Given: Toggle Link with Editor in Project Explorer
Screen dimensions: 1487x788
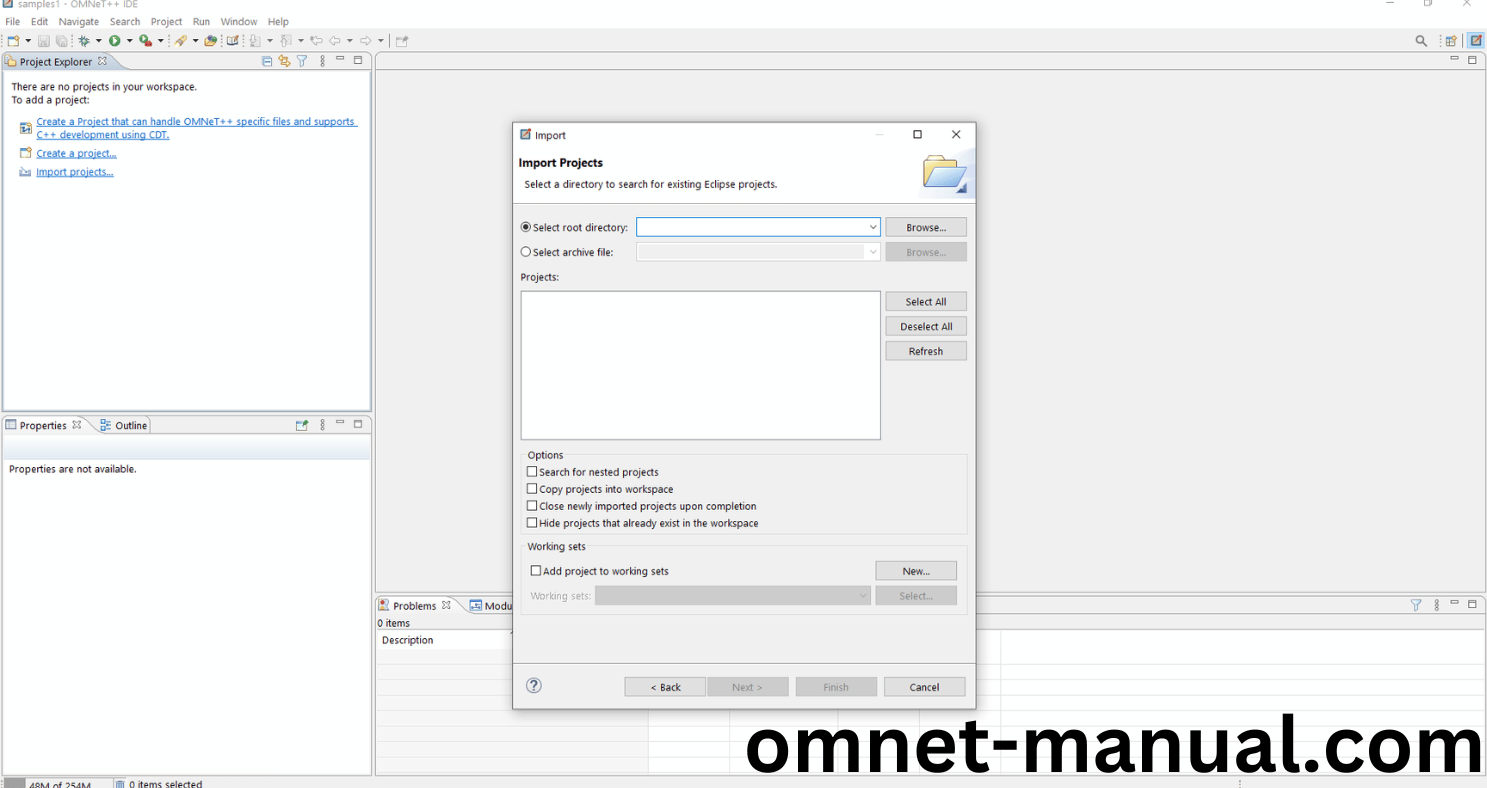Looking at the screenshot, I should click(x=284, y=61).
